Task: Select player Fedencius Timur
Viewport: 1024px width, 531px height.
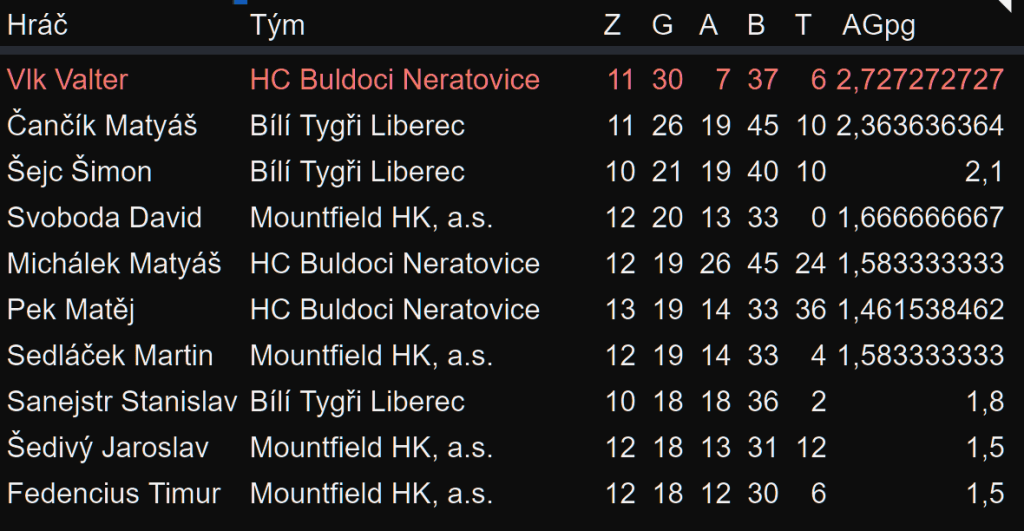Action: click(x=113, y=494)
